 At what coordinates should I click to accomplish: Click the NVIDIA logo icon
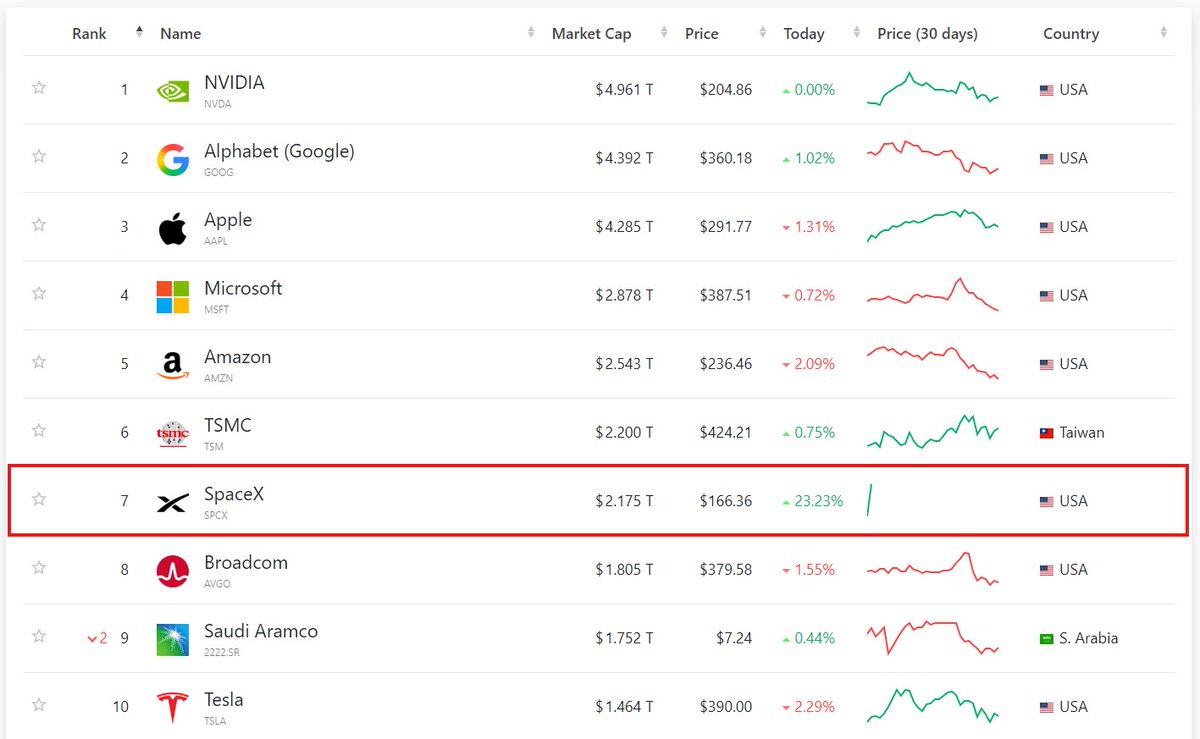click(172, 91)
